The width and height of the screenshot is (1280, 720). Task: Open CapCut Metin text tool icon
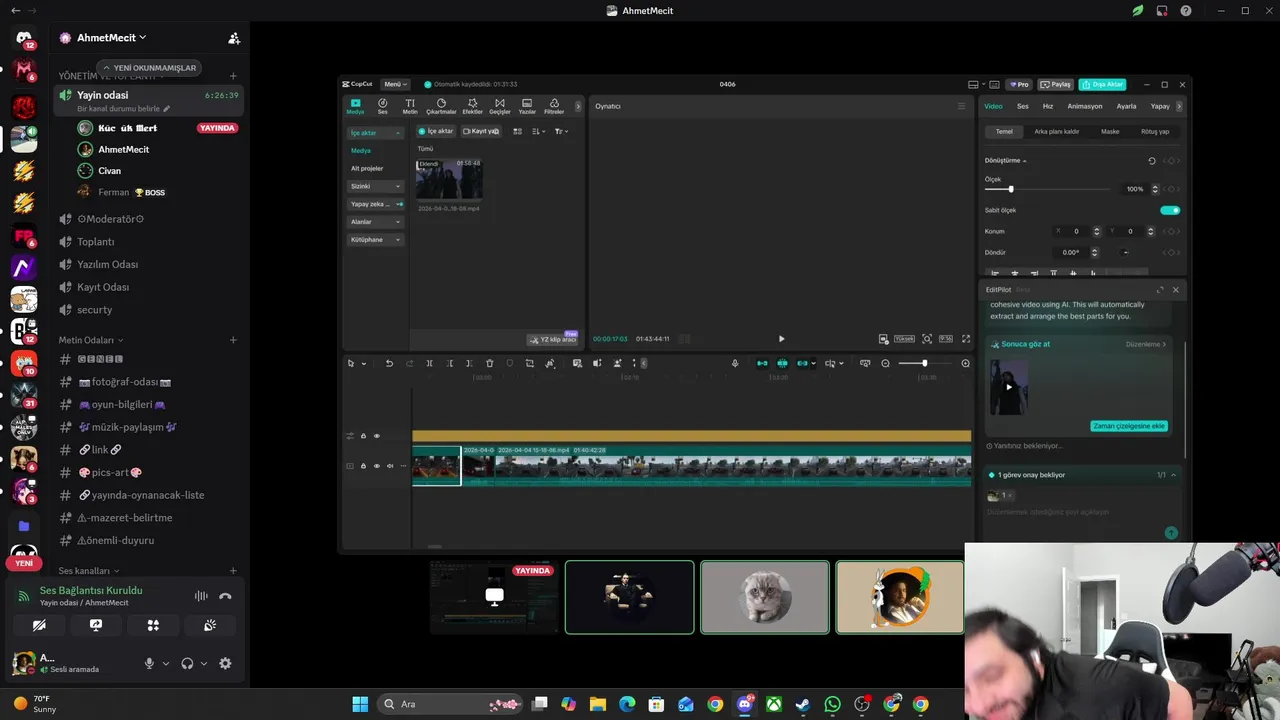410,106
